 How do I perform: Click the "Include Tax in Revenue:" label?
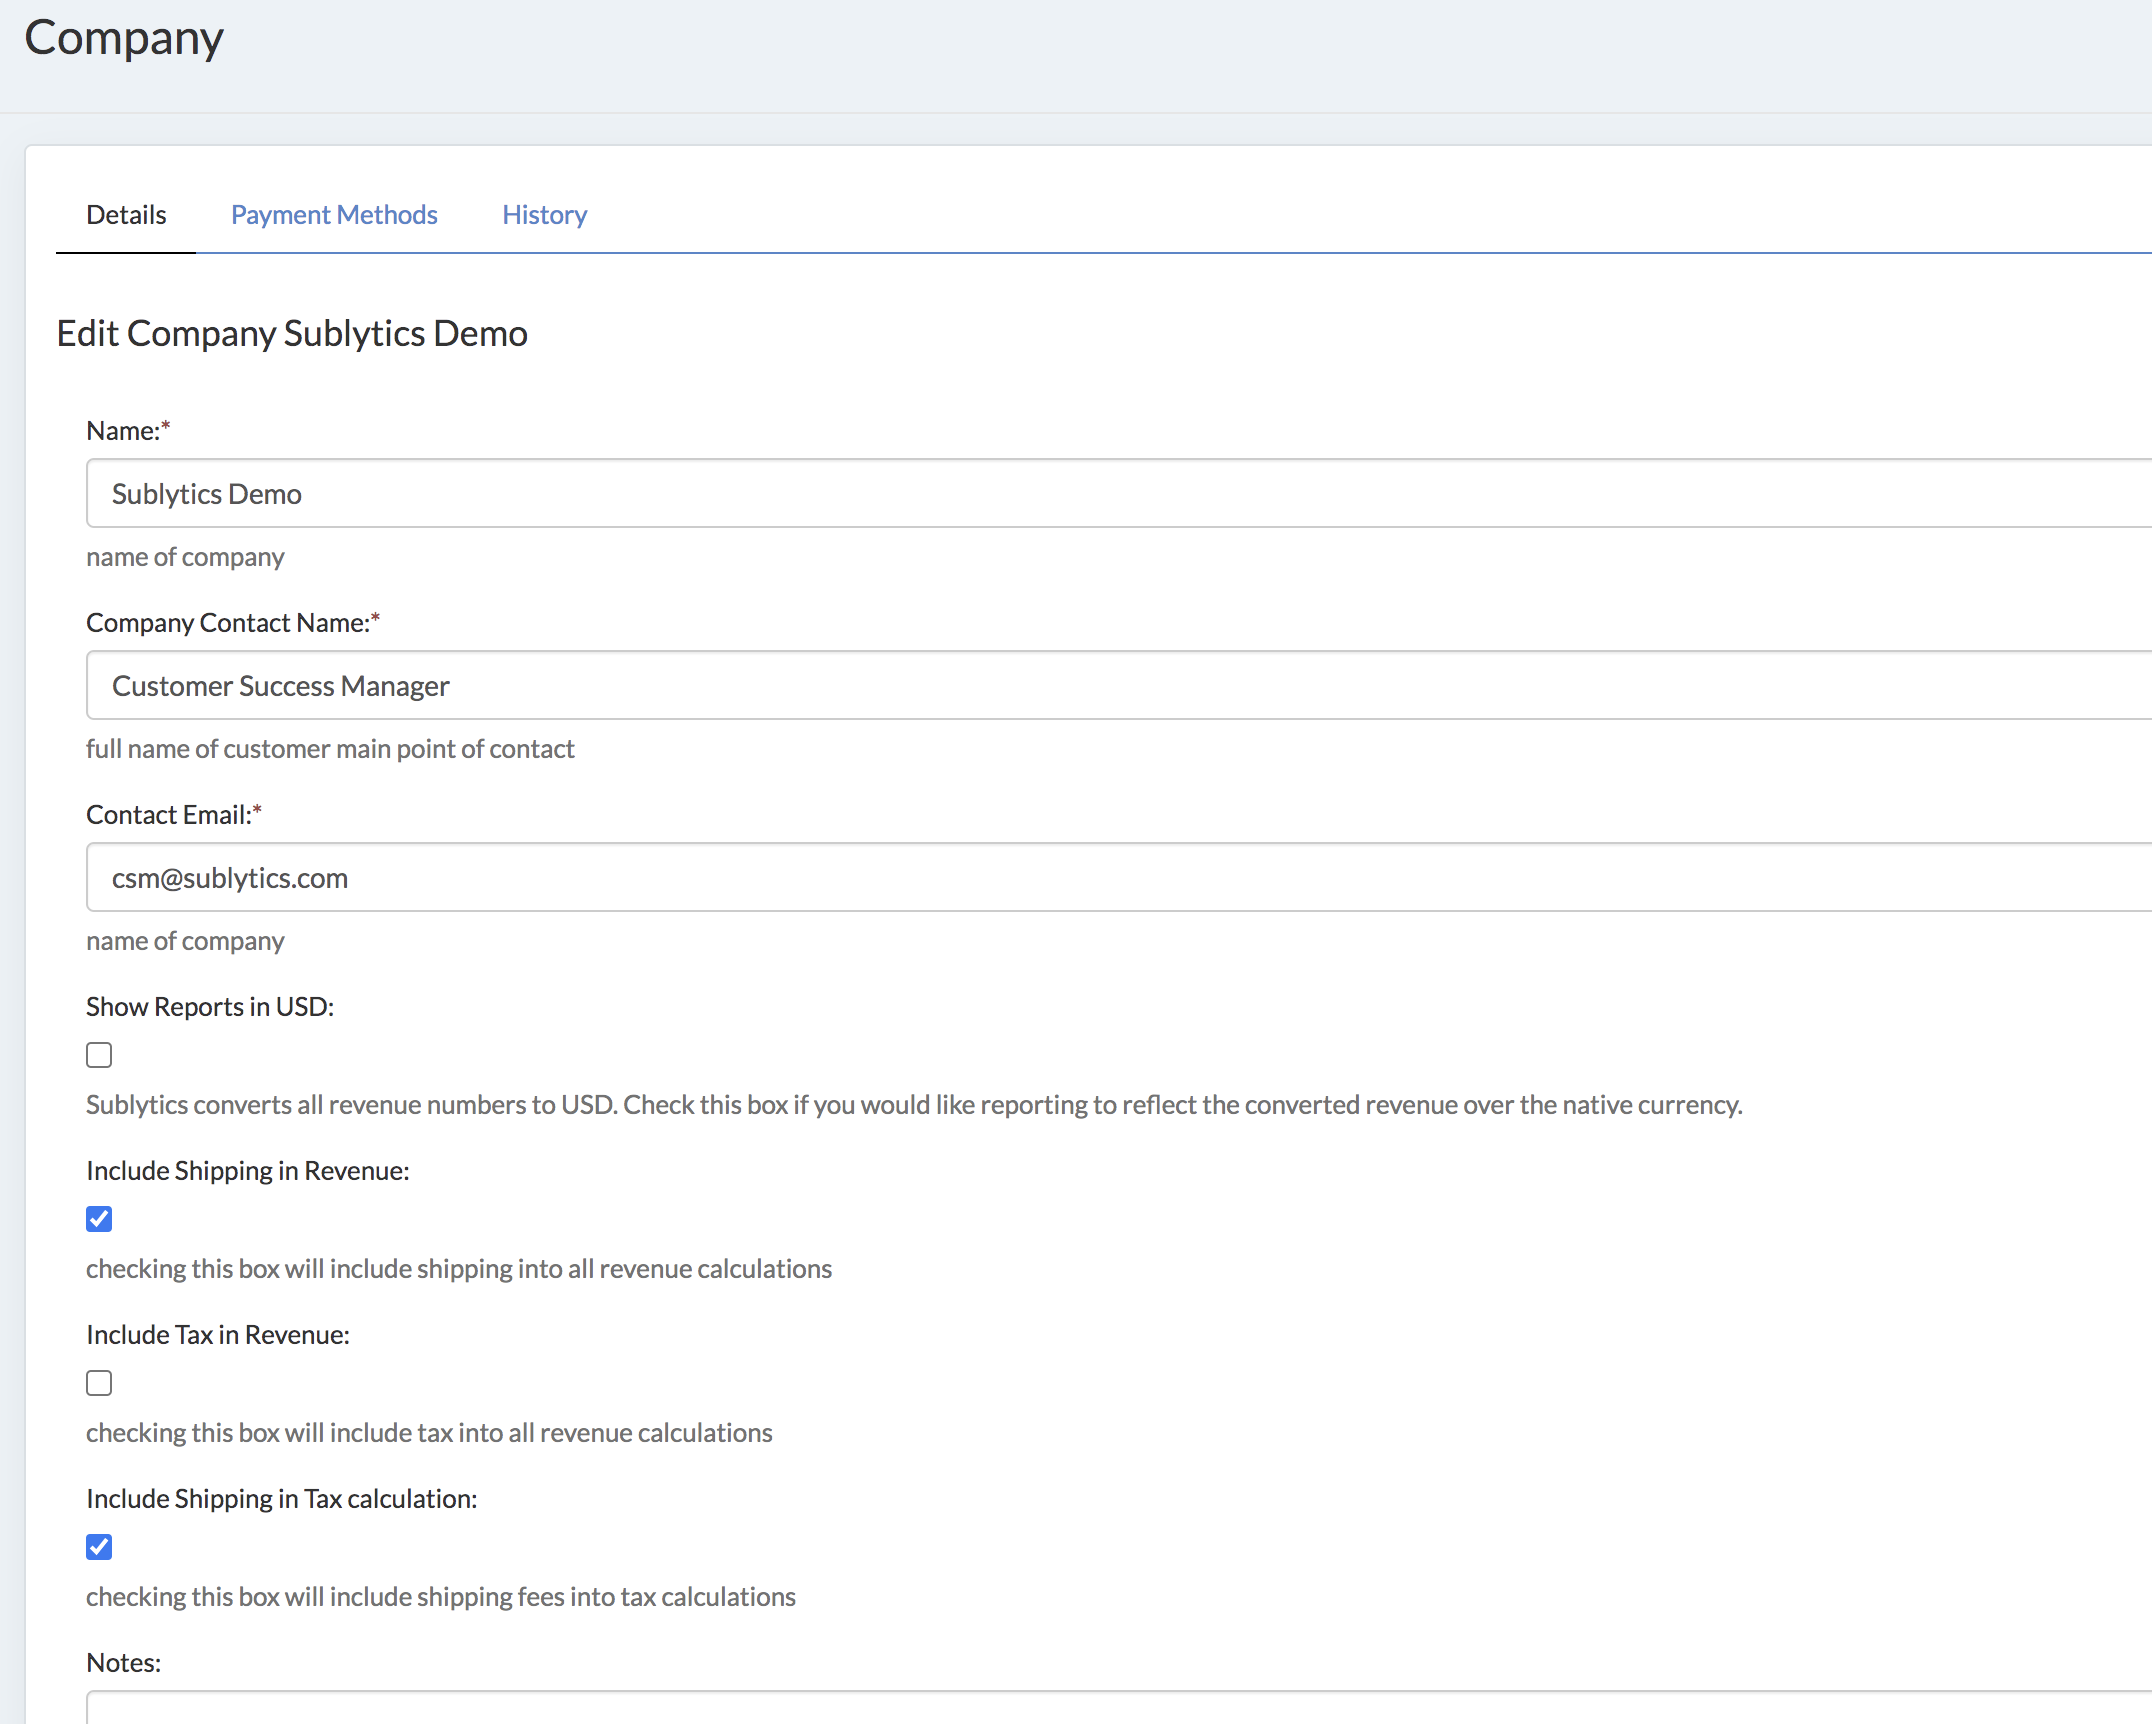tap(218, 1335)
